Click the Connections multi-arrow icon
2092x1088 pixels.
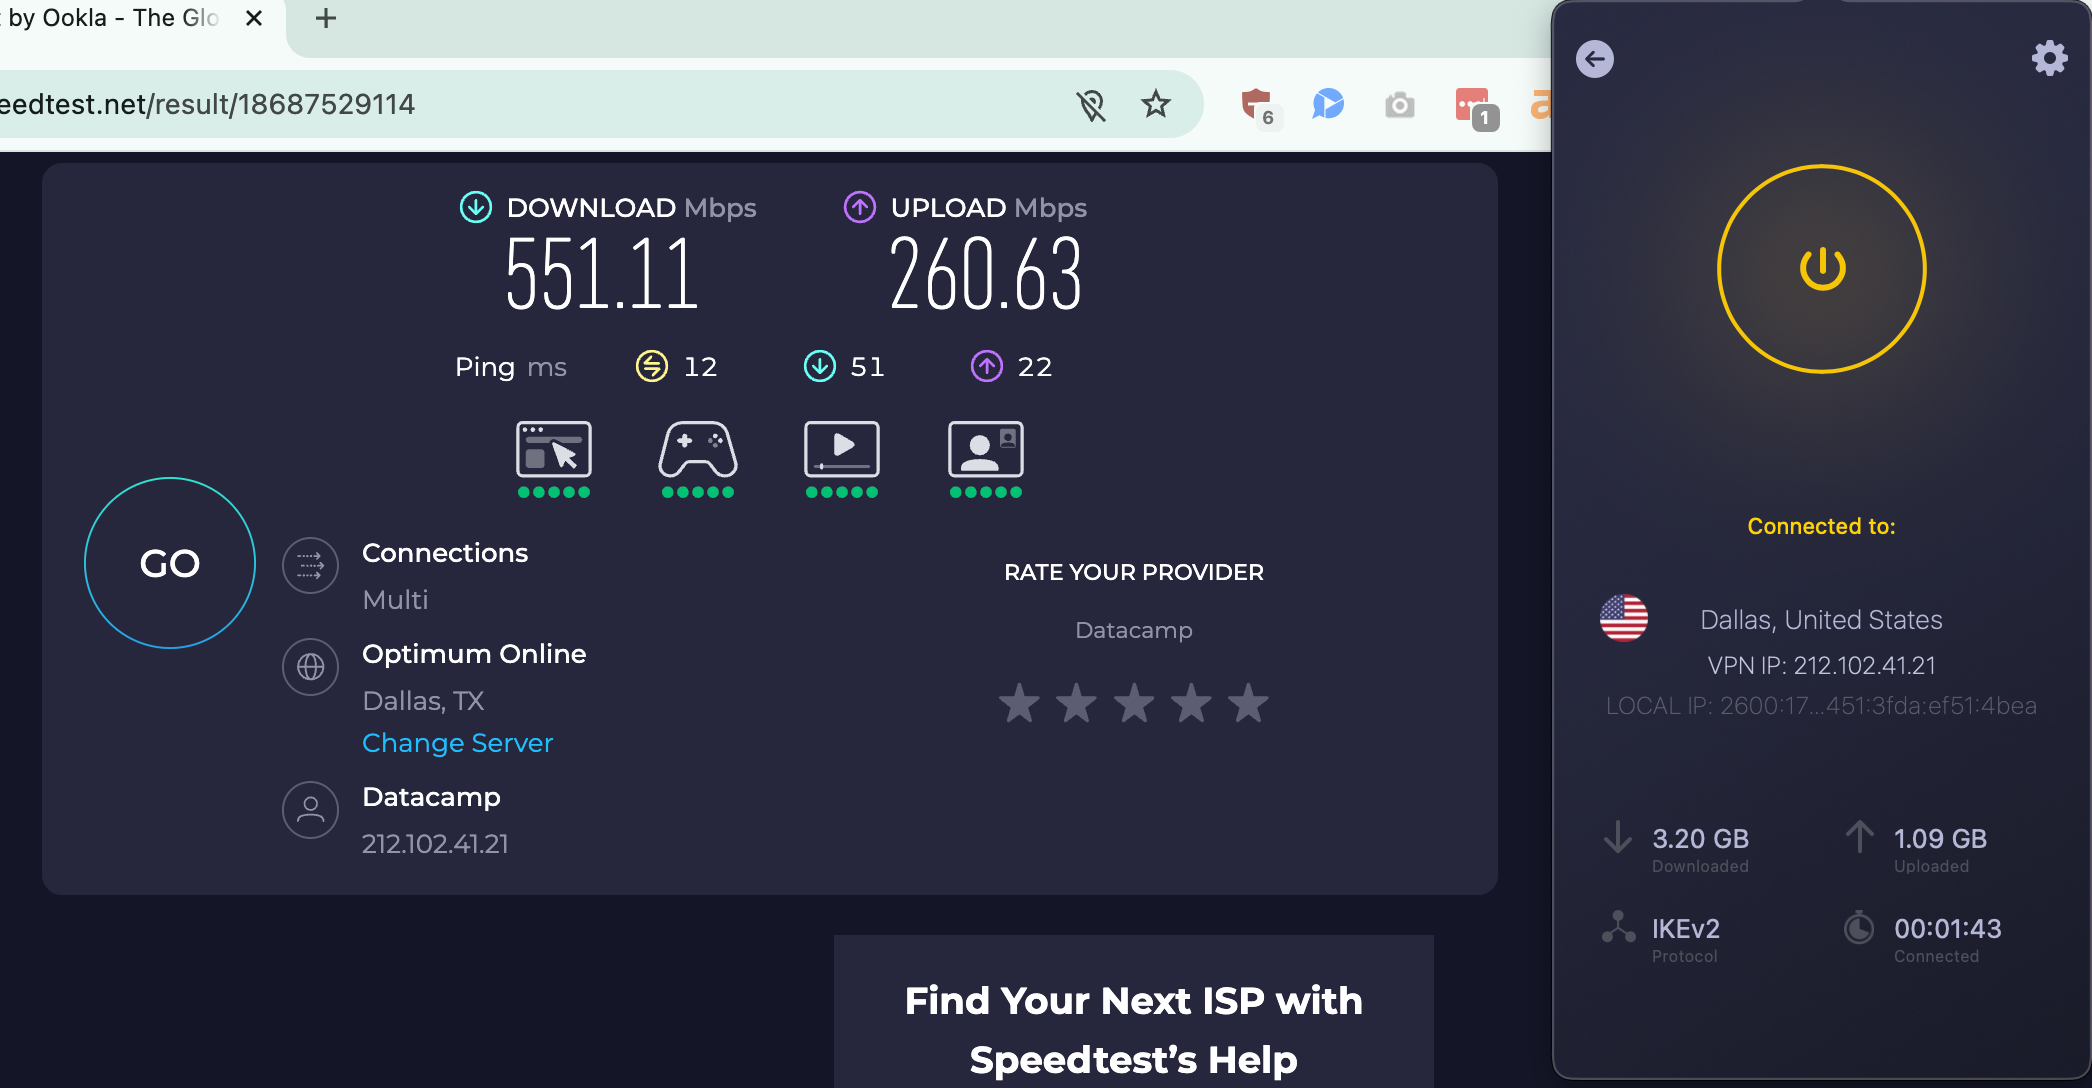coord(310,565)
